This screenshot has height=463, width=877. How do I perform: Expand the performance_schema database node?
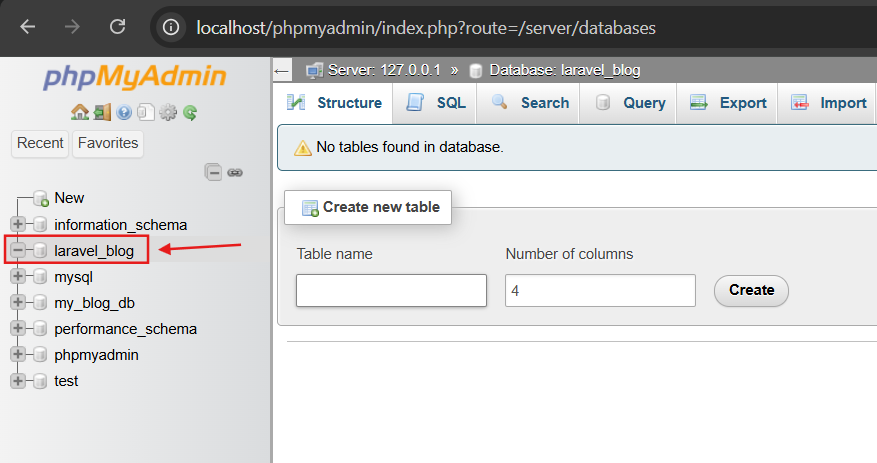(18, 328)
